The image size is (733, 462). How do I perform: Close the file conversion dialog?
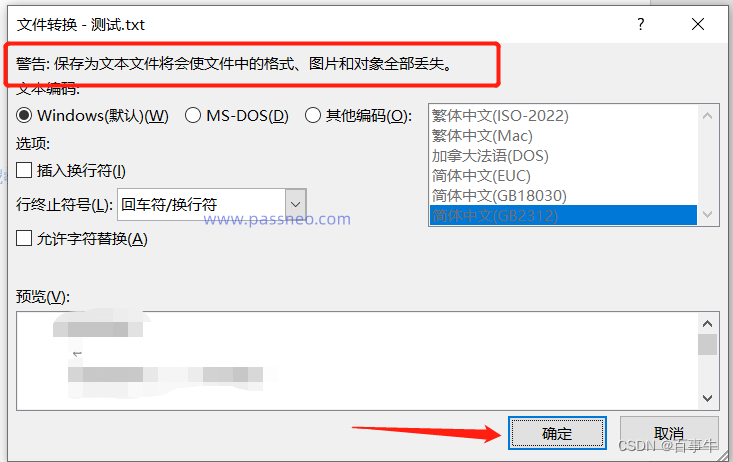[698, 24]
